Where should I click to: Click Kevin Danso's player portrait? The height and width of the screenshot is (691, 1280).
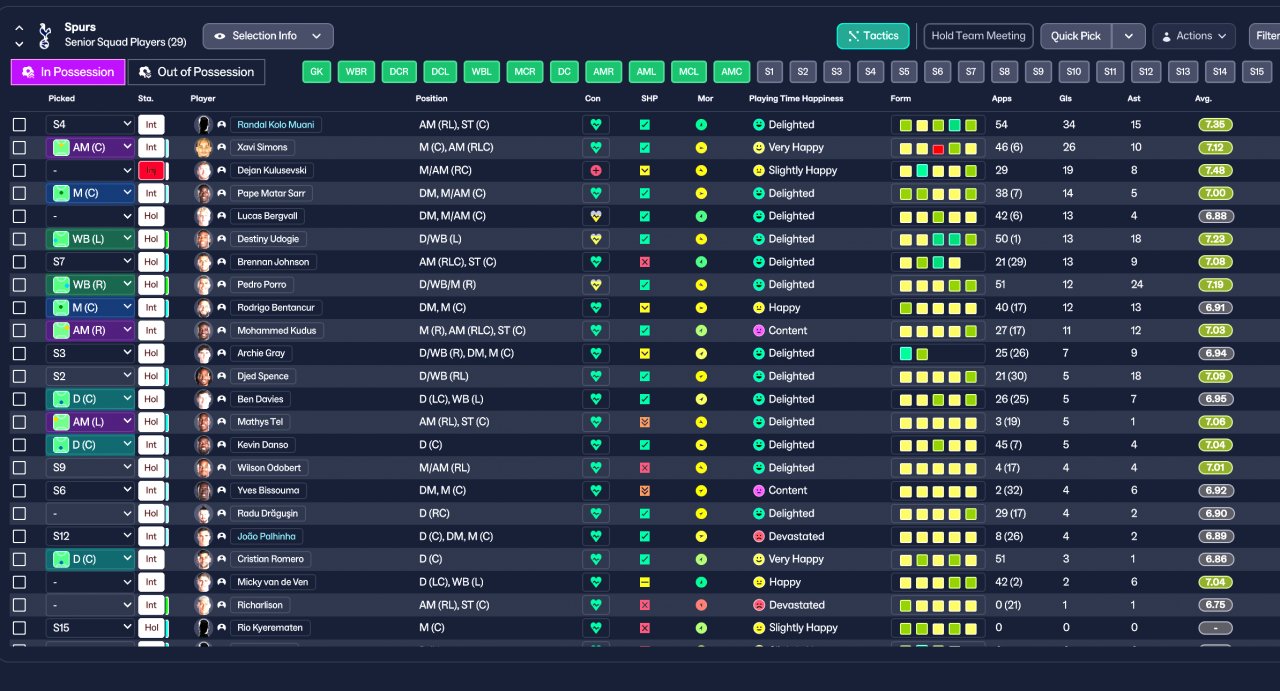pyautogui.click(x=203, y=445)
